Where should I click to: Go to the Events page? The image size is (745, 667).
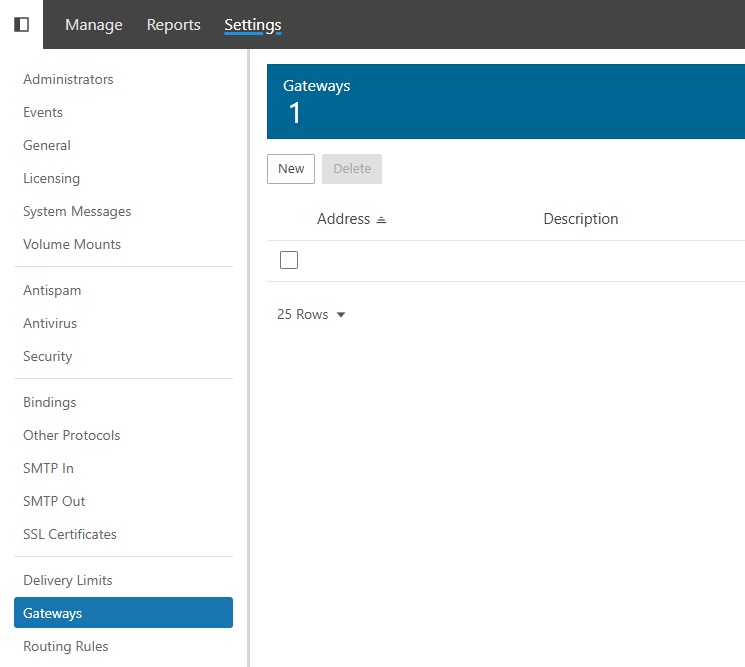pyautogui.click(x=43, y=113)
